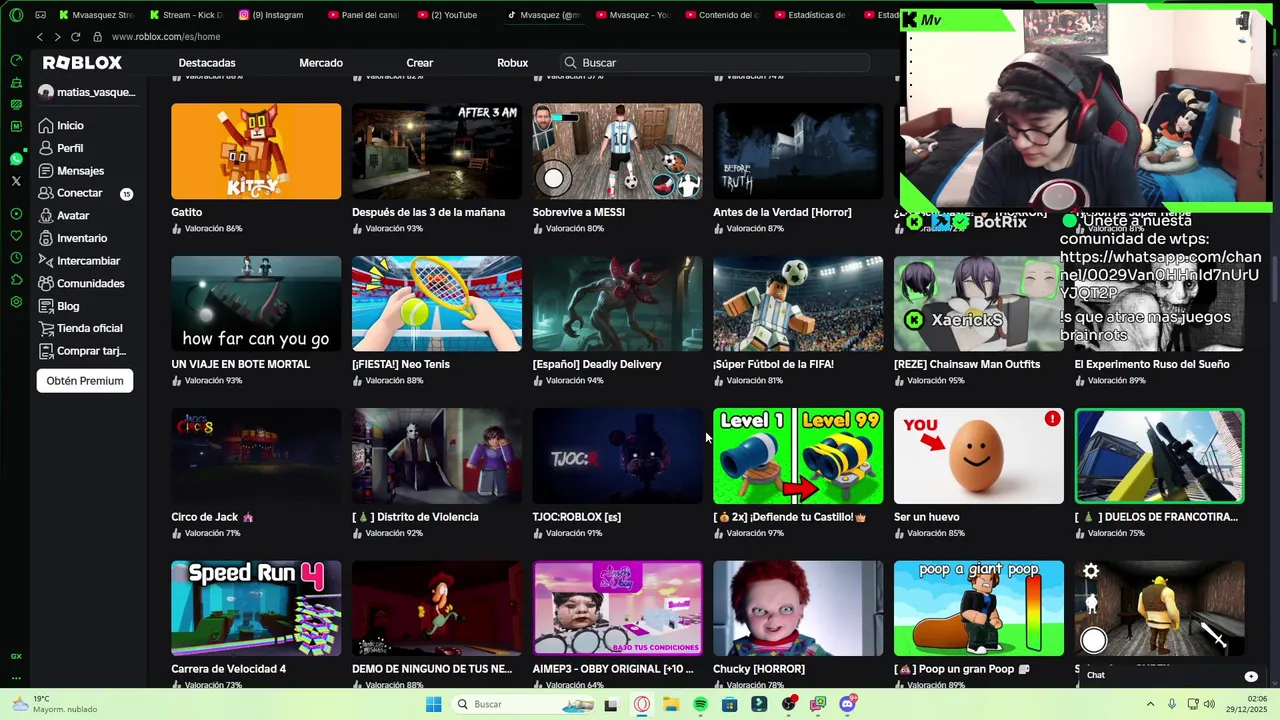The image size is (1280, 720).
Task: Open the Distrito de Violencia thumbnail
Action: [x=437, y=456]
